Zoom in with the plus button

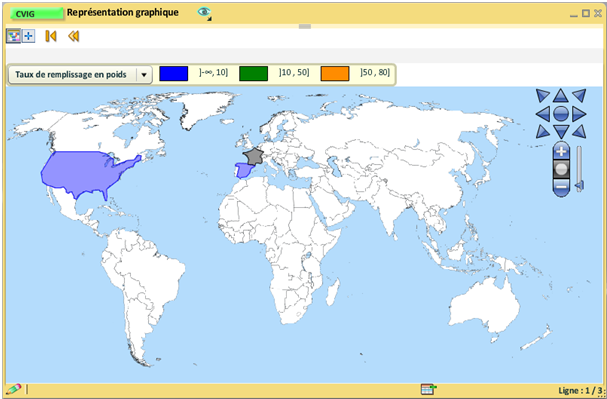[561, 152]
